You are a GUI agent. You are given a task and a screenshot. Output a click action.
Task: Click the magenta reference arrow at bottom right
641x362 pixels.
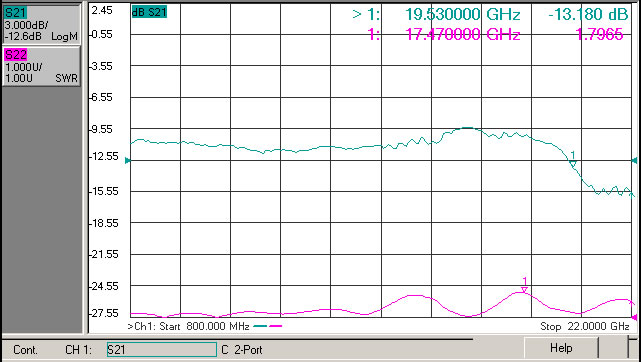pyautogui.click(x=634, y=317)
